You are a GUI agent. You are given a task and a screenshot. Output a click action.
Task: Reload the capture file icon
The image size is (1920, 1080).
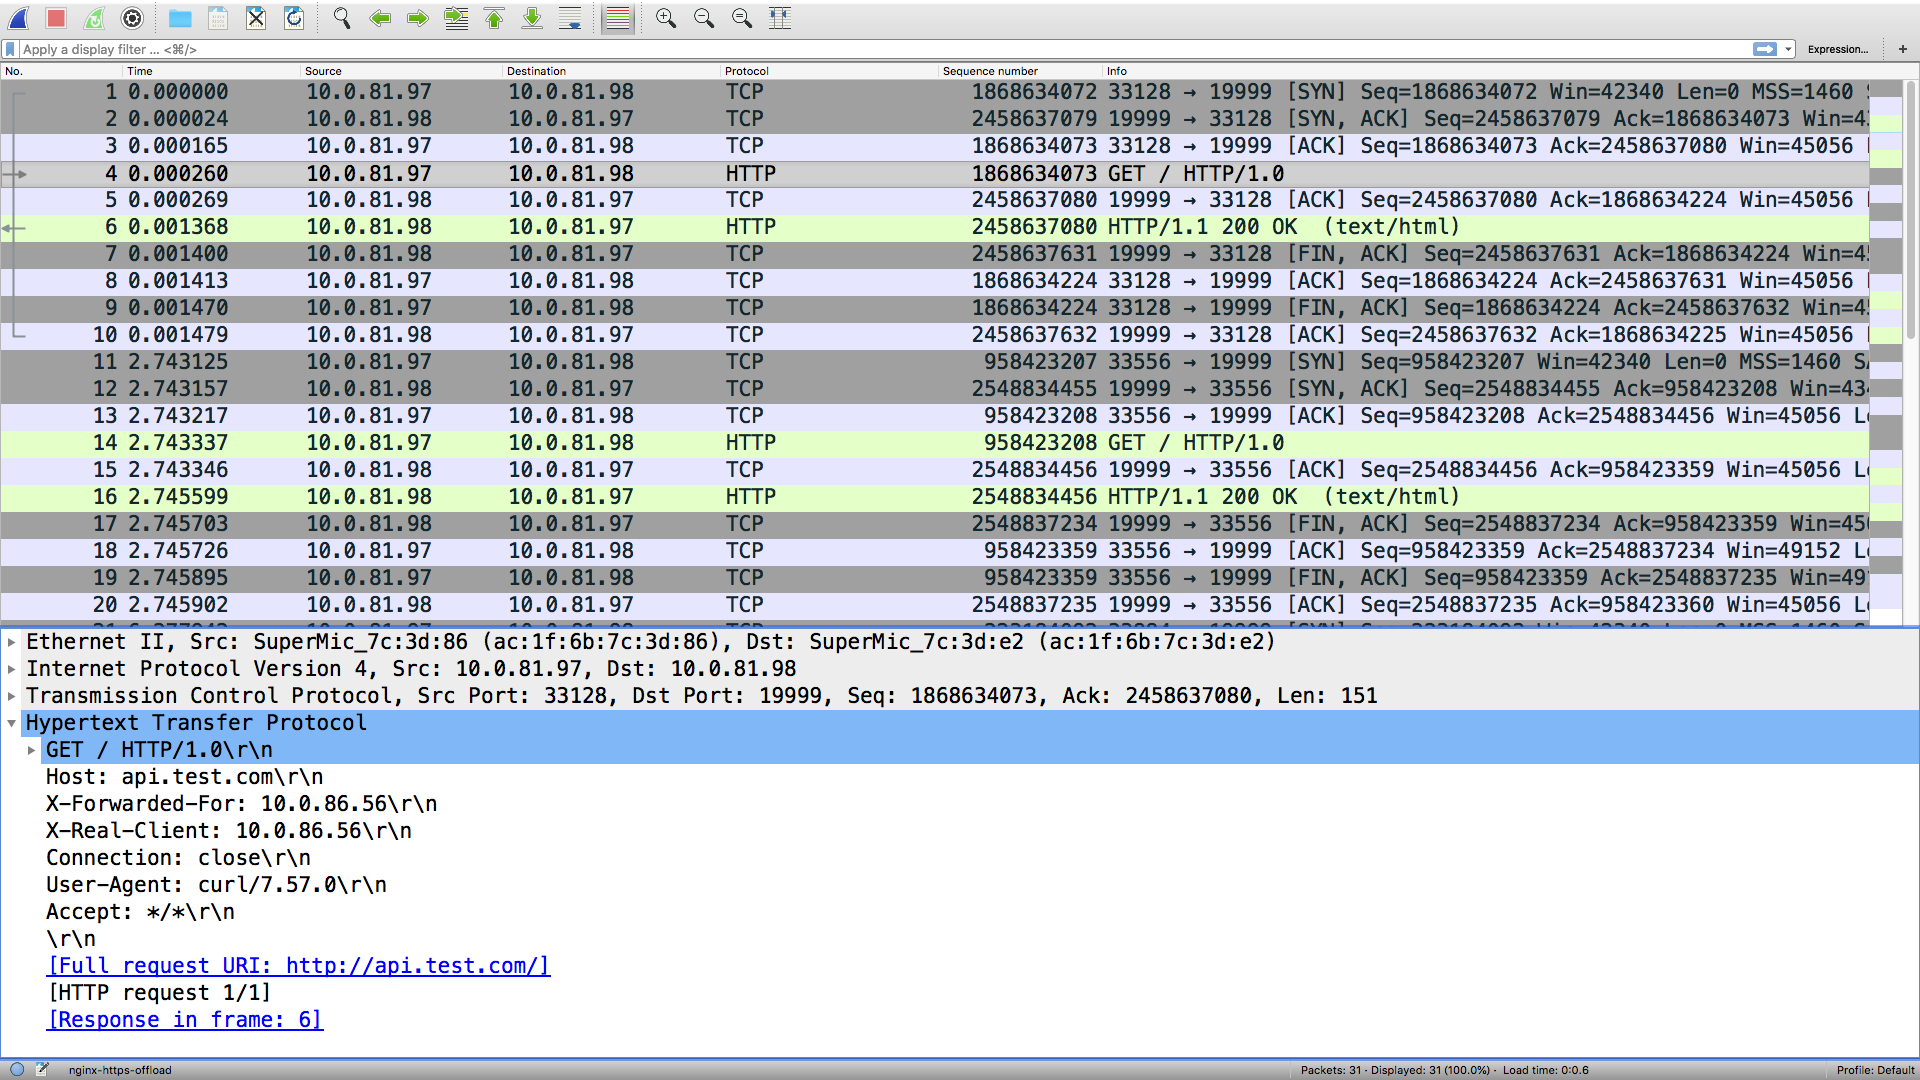tap(294, 18)
